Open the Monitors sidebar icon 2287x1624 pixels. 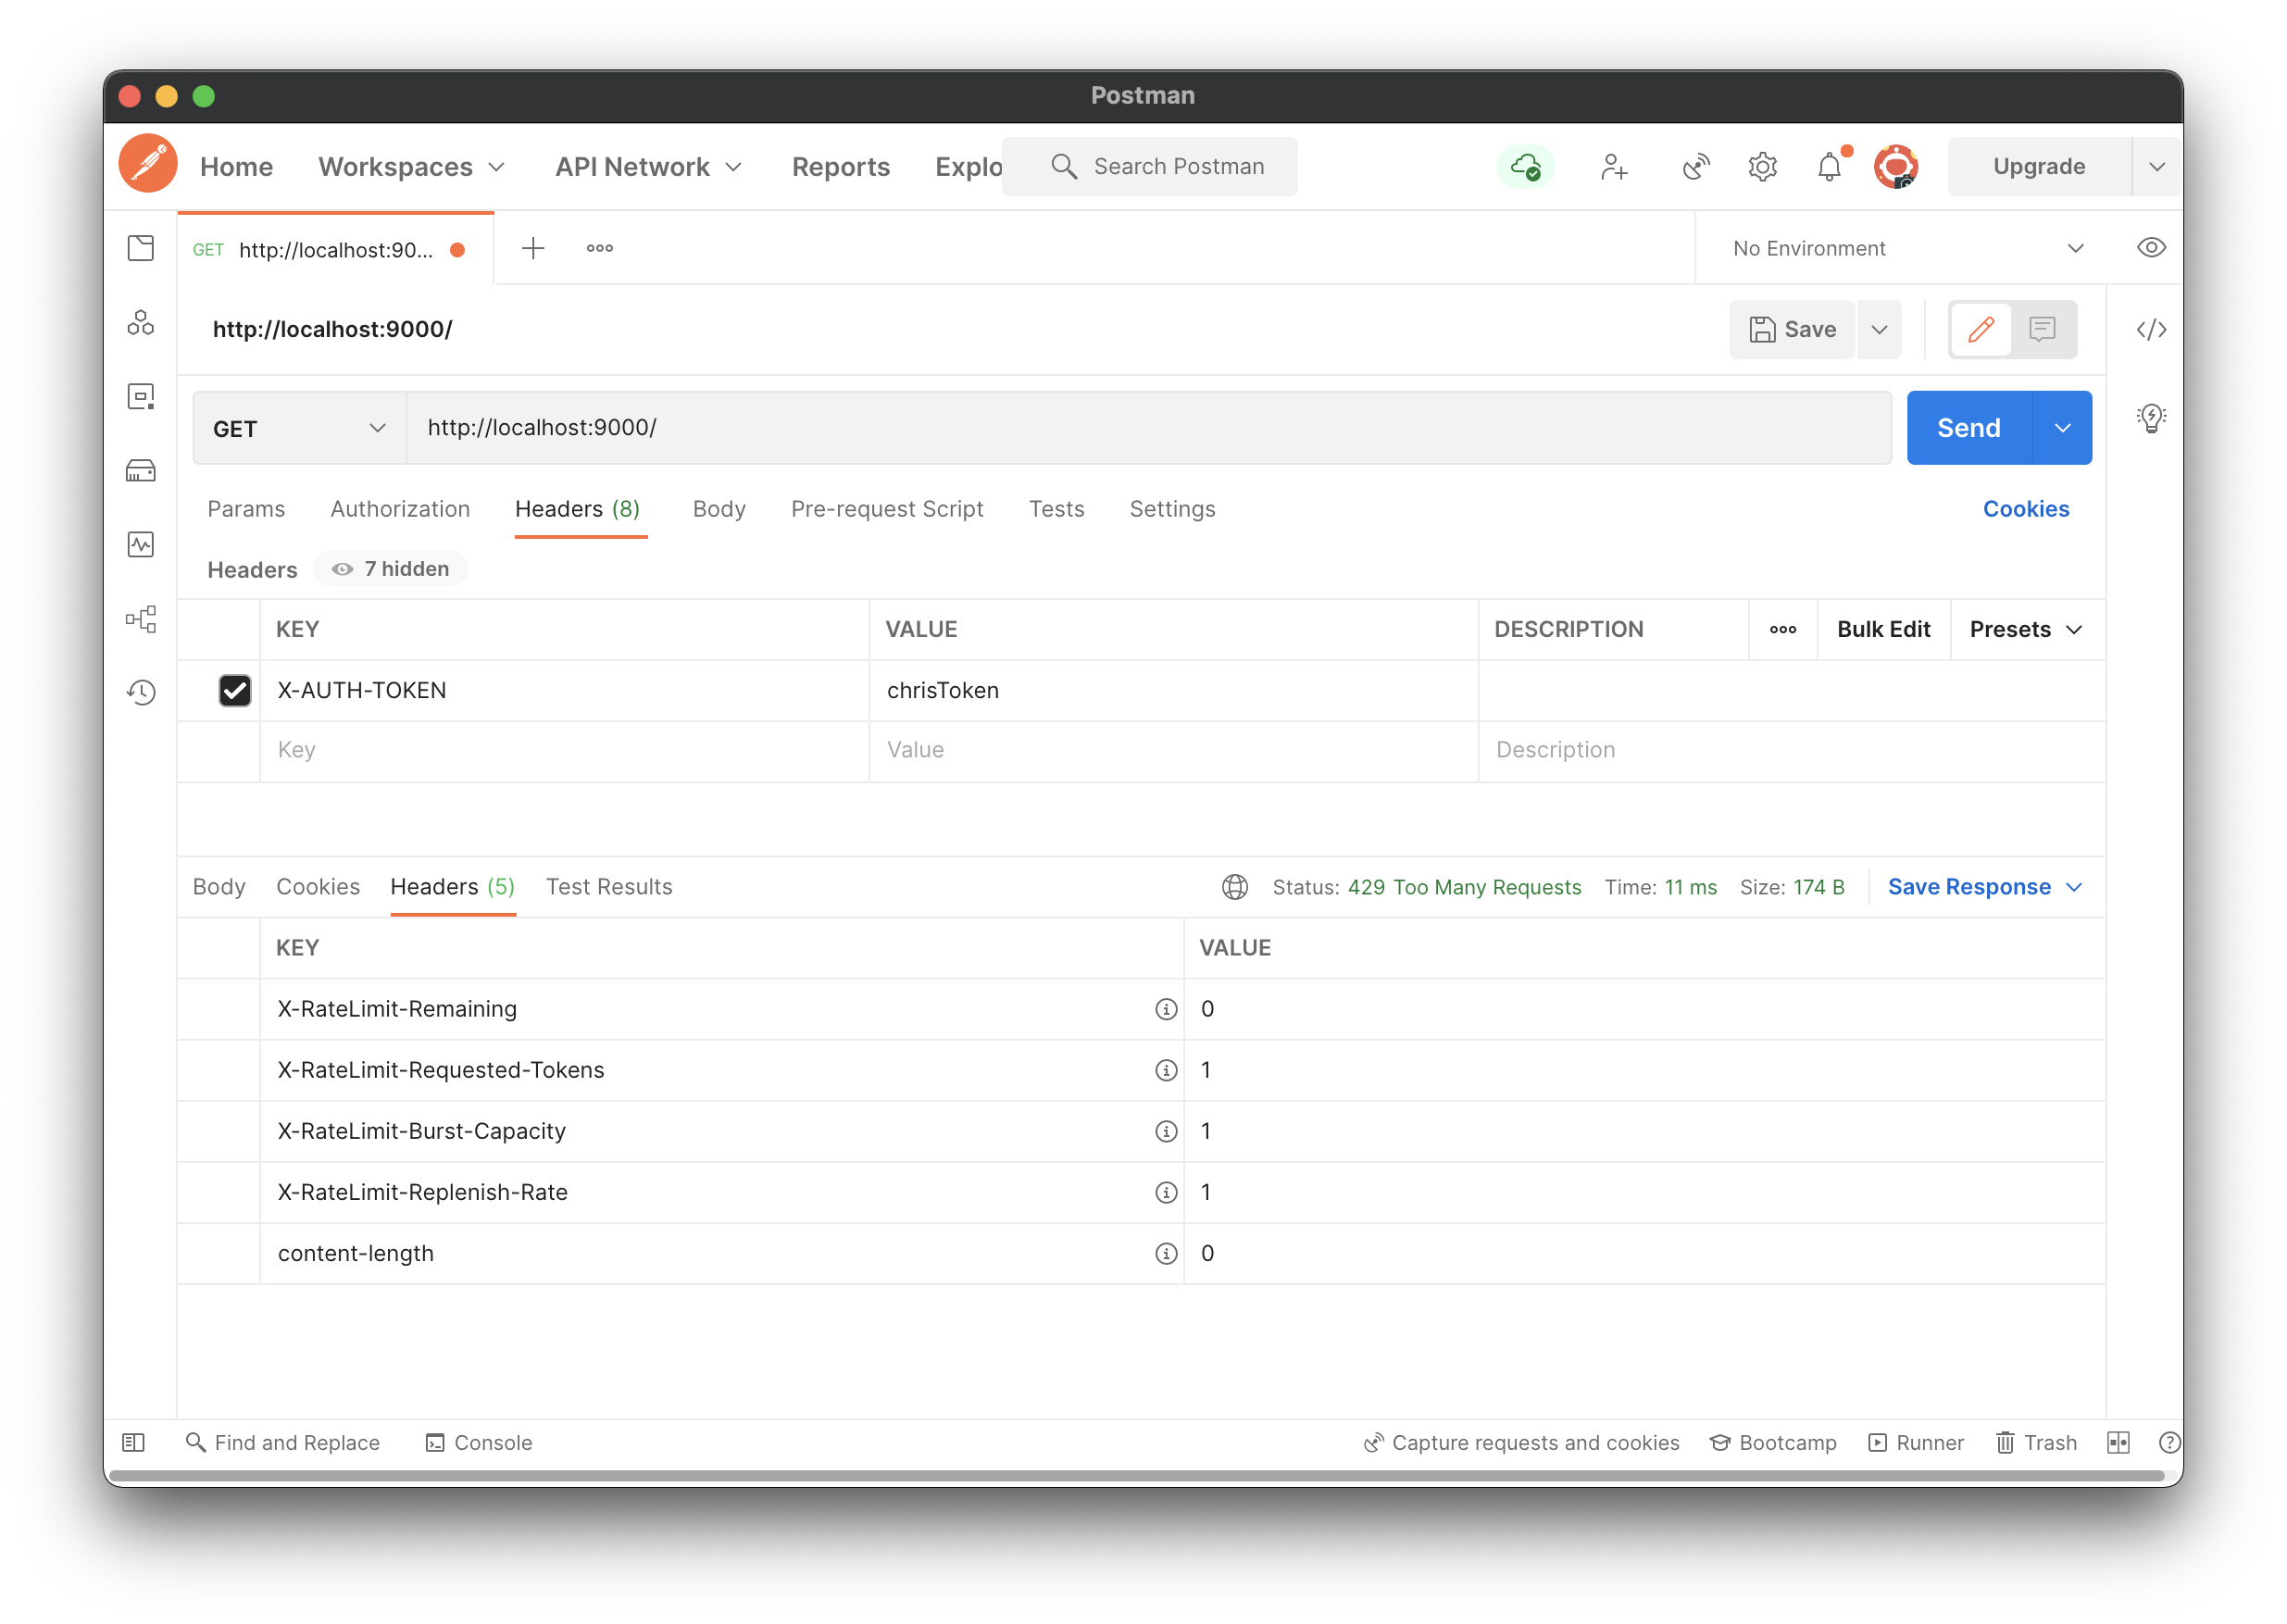(141, 545)
